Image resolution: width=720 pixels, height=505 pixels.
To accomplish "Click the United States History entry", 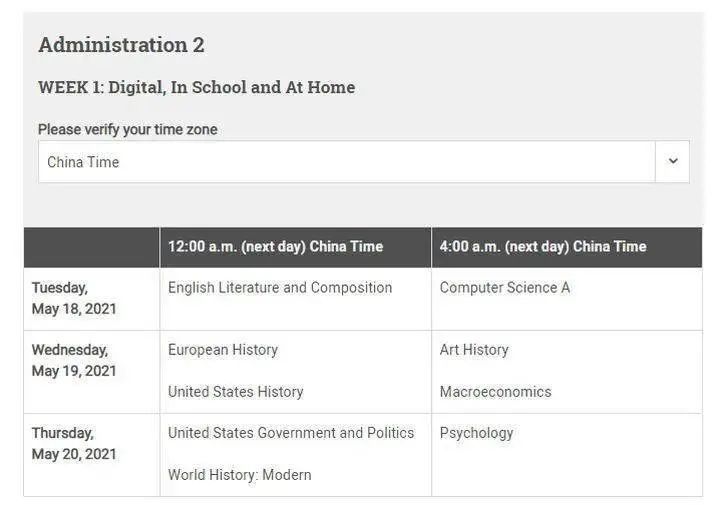I will (x=235, y=392).
